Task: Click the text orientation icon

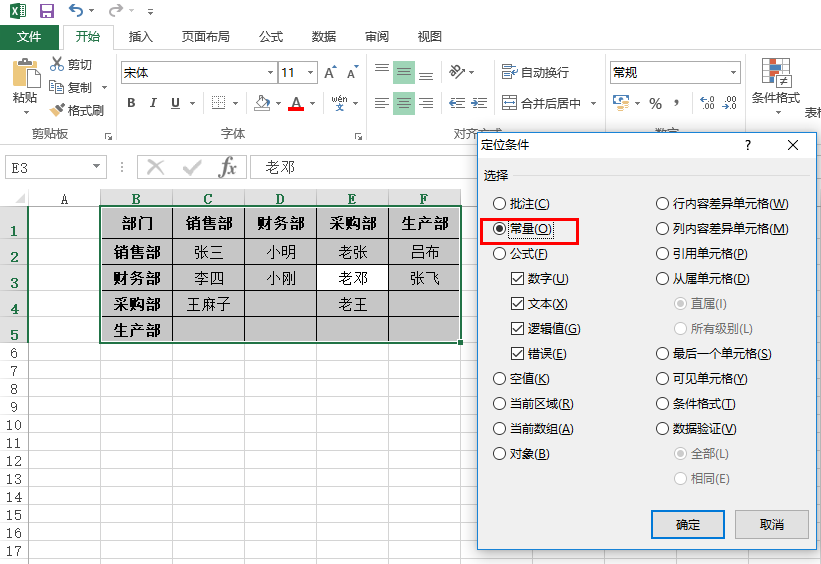Action: (x=457, y=71)
